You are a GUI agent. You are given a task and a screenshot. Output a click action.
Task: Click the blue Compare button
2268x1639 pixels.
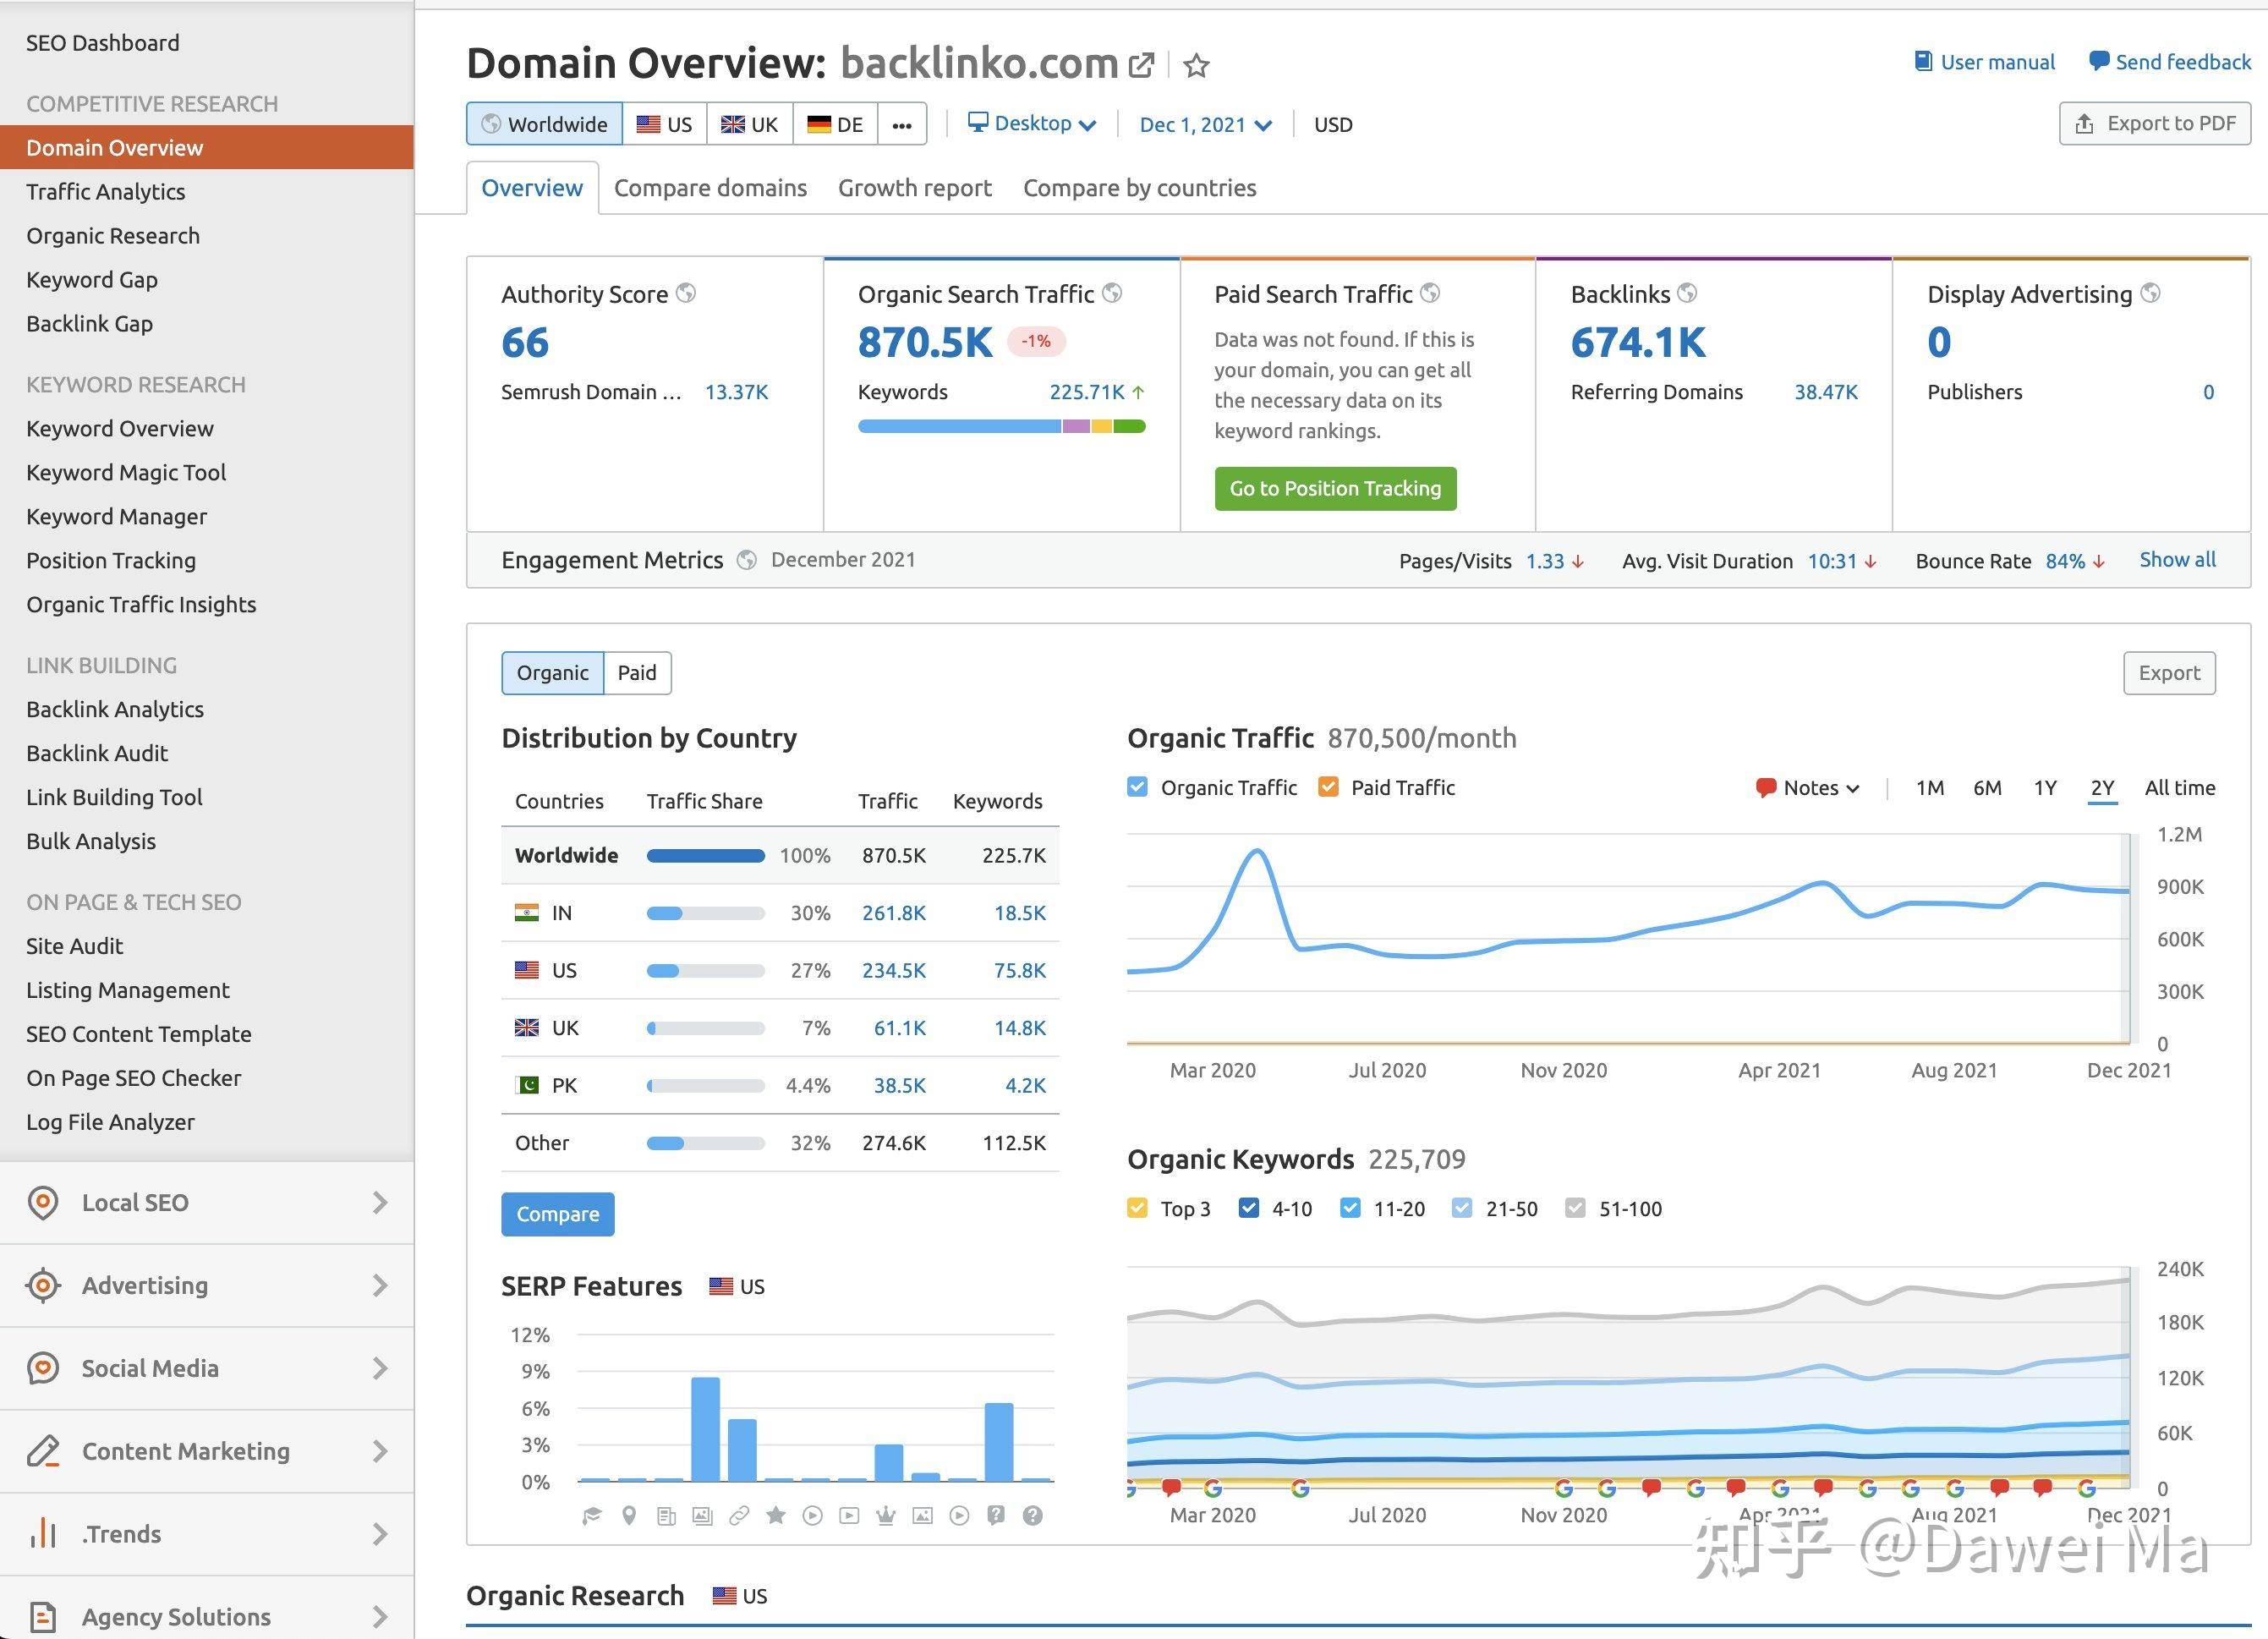click(x=558, y=1214)
